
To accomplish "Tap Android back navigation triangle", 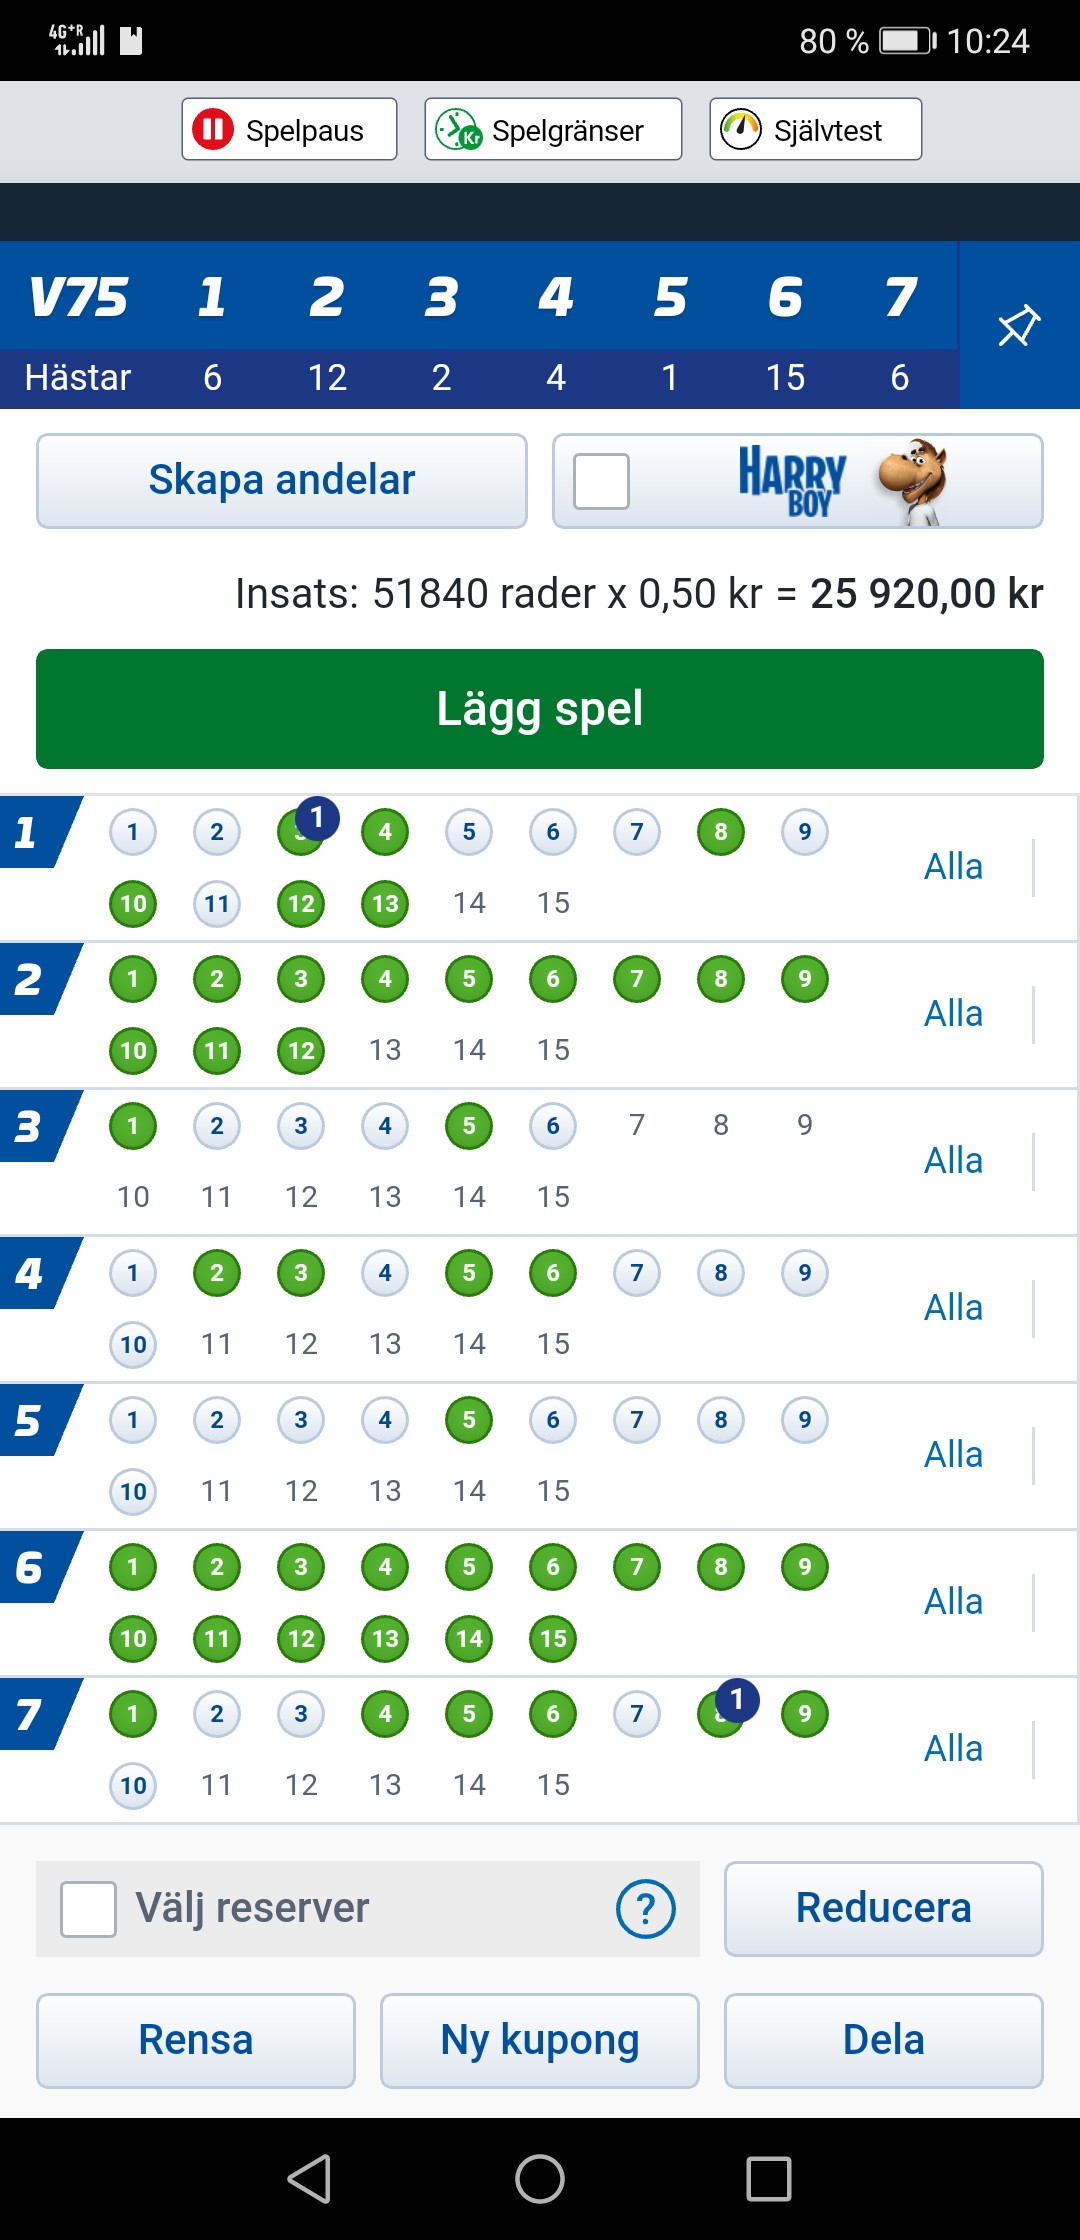I will pos(310,2179).
